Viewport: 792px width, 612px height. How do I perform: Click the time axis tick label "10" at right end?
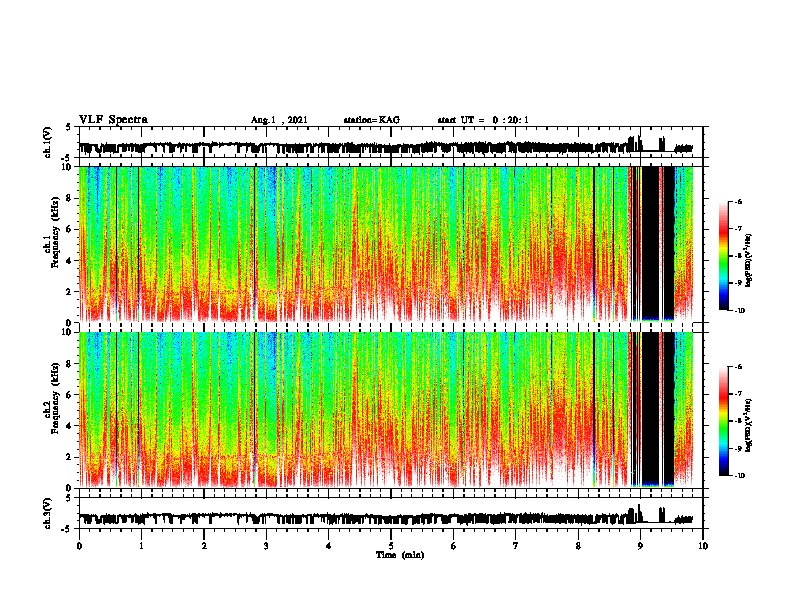(703, 546)
